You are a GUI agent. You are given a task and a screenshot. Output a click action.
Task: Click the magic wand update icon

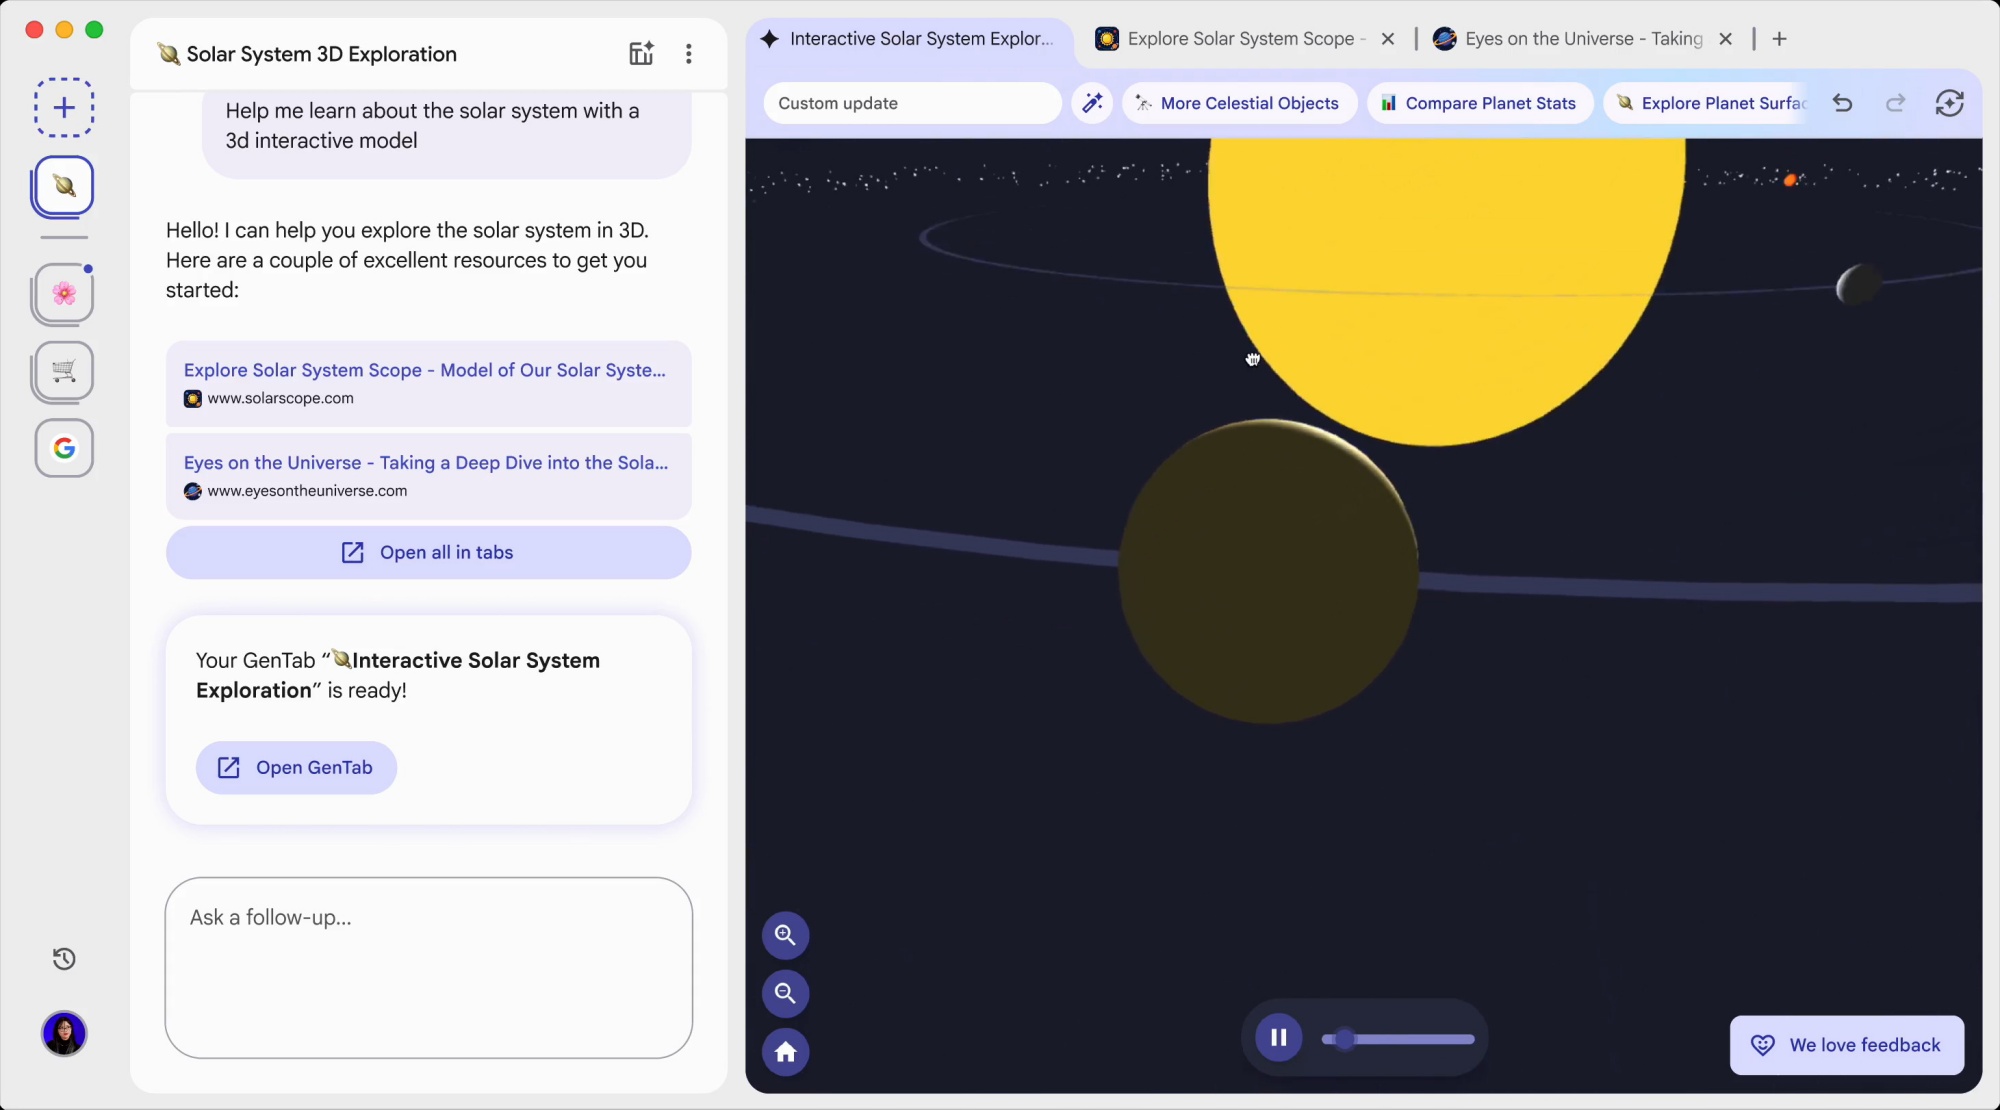(x=1092, y=103)
